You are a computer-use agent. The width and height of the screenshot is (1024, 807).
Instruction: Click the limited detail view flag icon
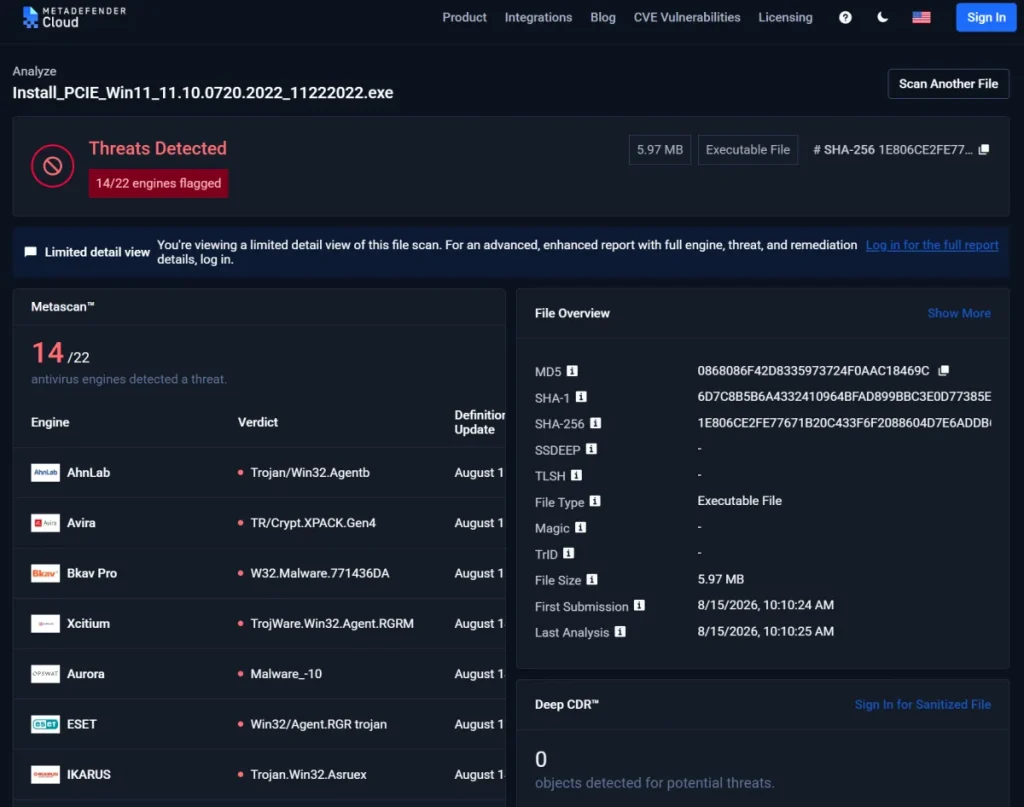30,252
